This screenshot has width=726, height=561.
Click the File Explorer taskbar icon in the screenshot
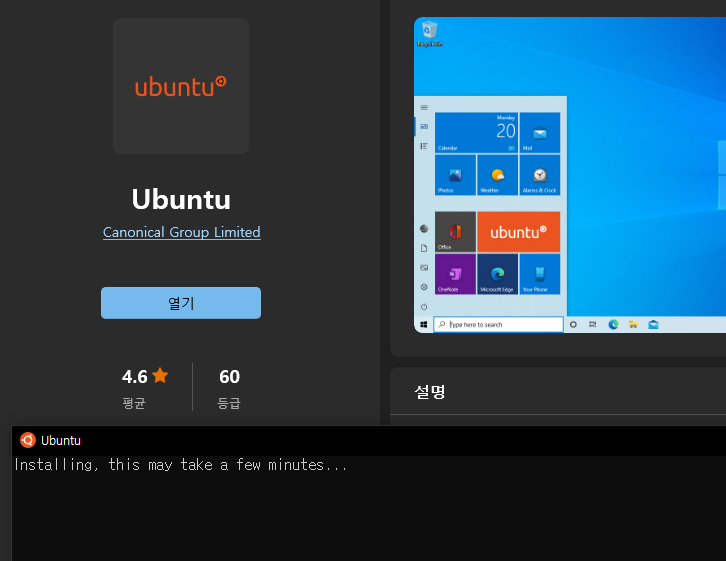tap(633, 324)
